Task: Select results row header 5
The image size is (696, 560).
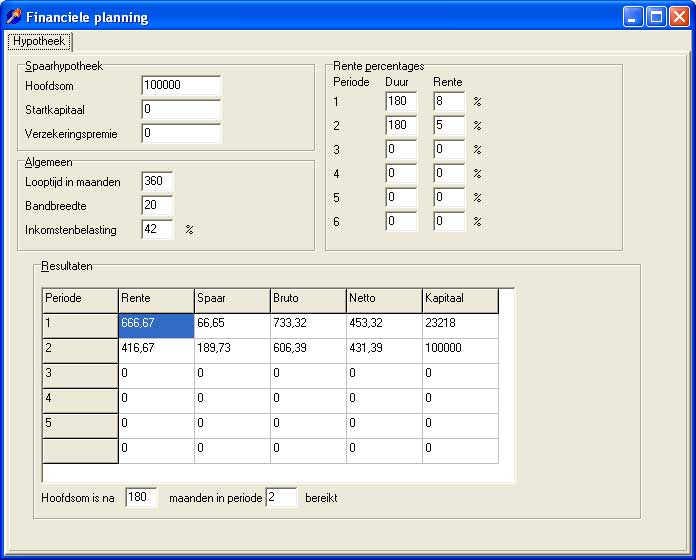Action: tap(80, 426)
